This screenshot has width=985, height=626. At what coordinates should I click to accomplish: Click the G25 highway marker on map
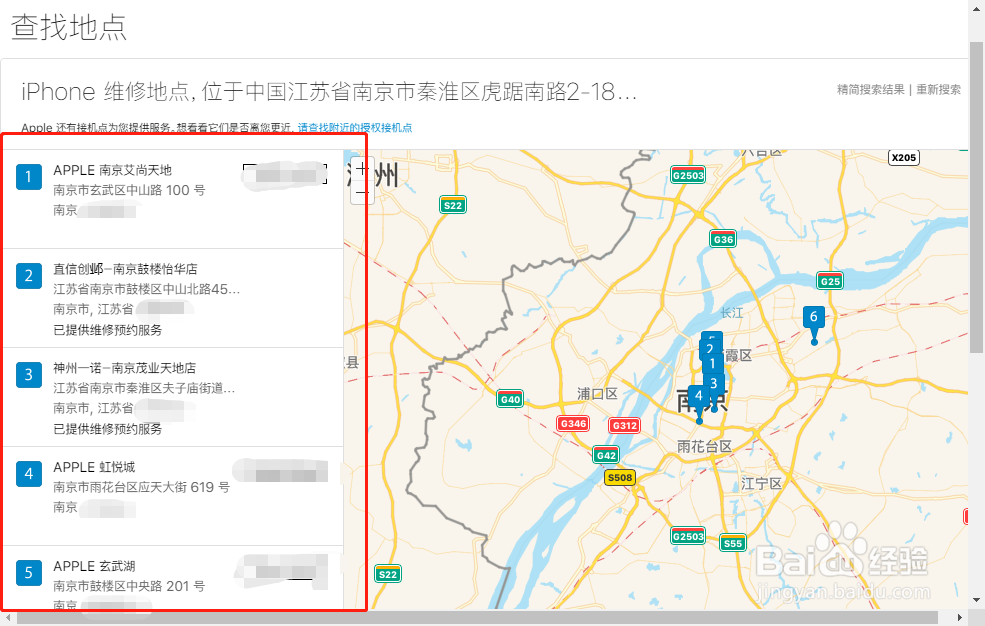coord(830,281)
